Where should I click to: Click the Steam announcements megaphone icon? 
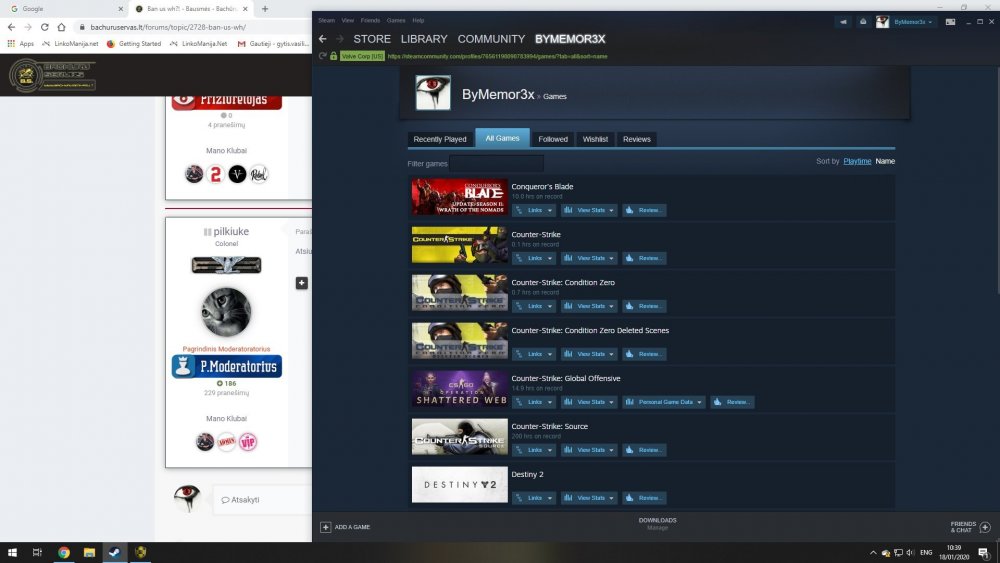(x=842, y=21)
